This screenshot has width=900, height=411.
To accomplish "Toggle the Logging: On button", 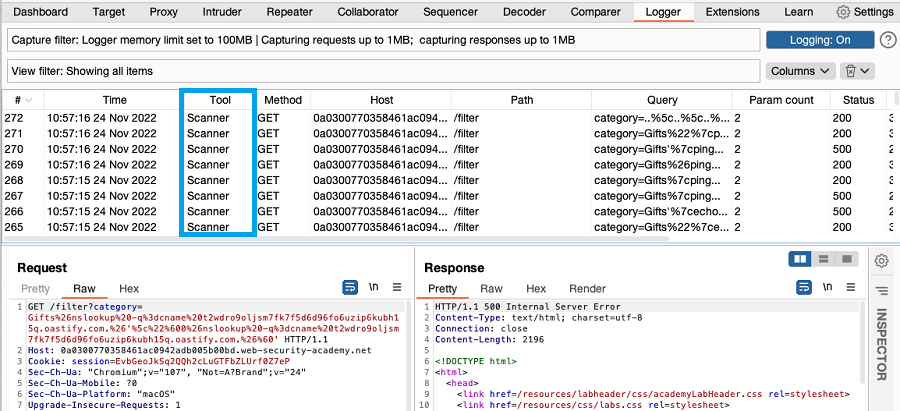I will point(819,40).
